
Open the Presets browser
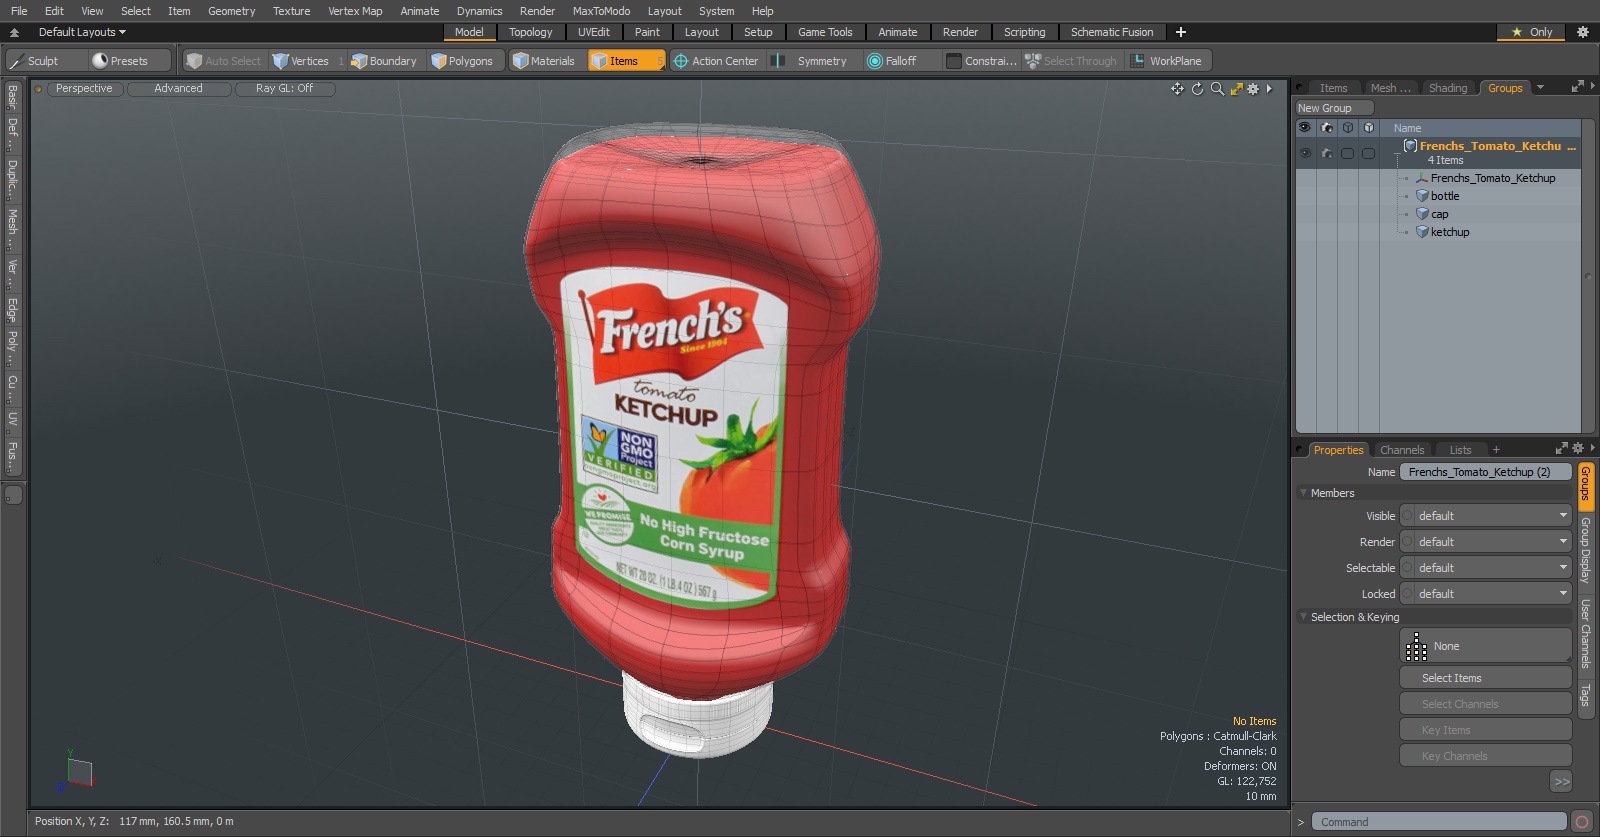tap(128, 61)
